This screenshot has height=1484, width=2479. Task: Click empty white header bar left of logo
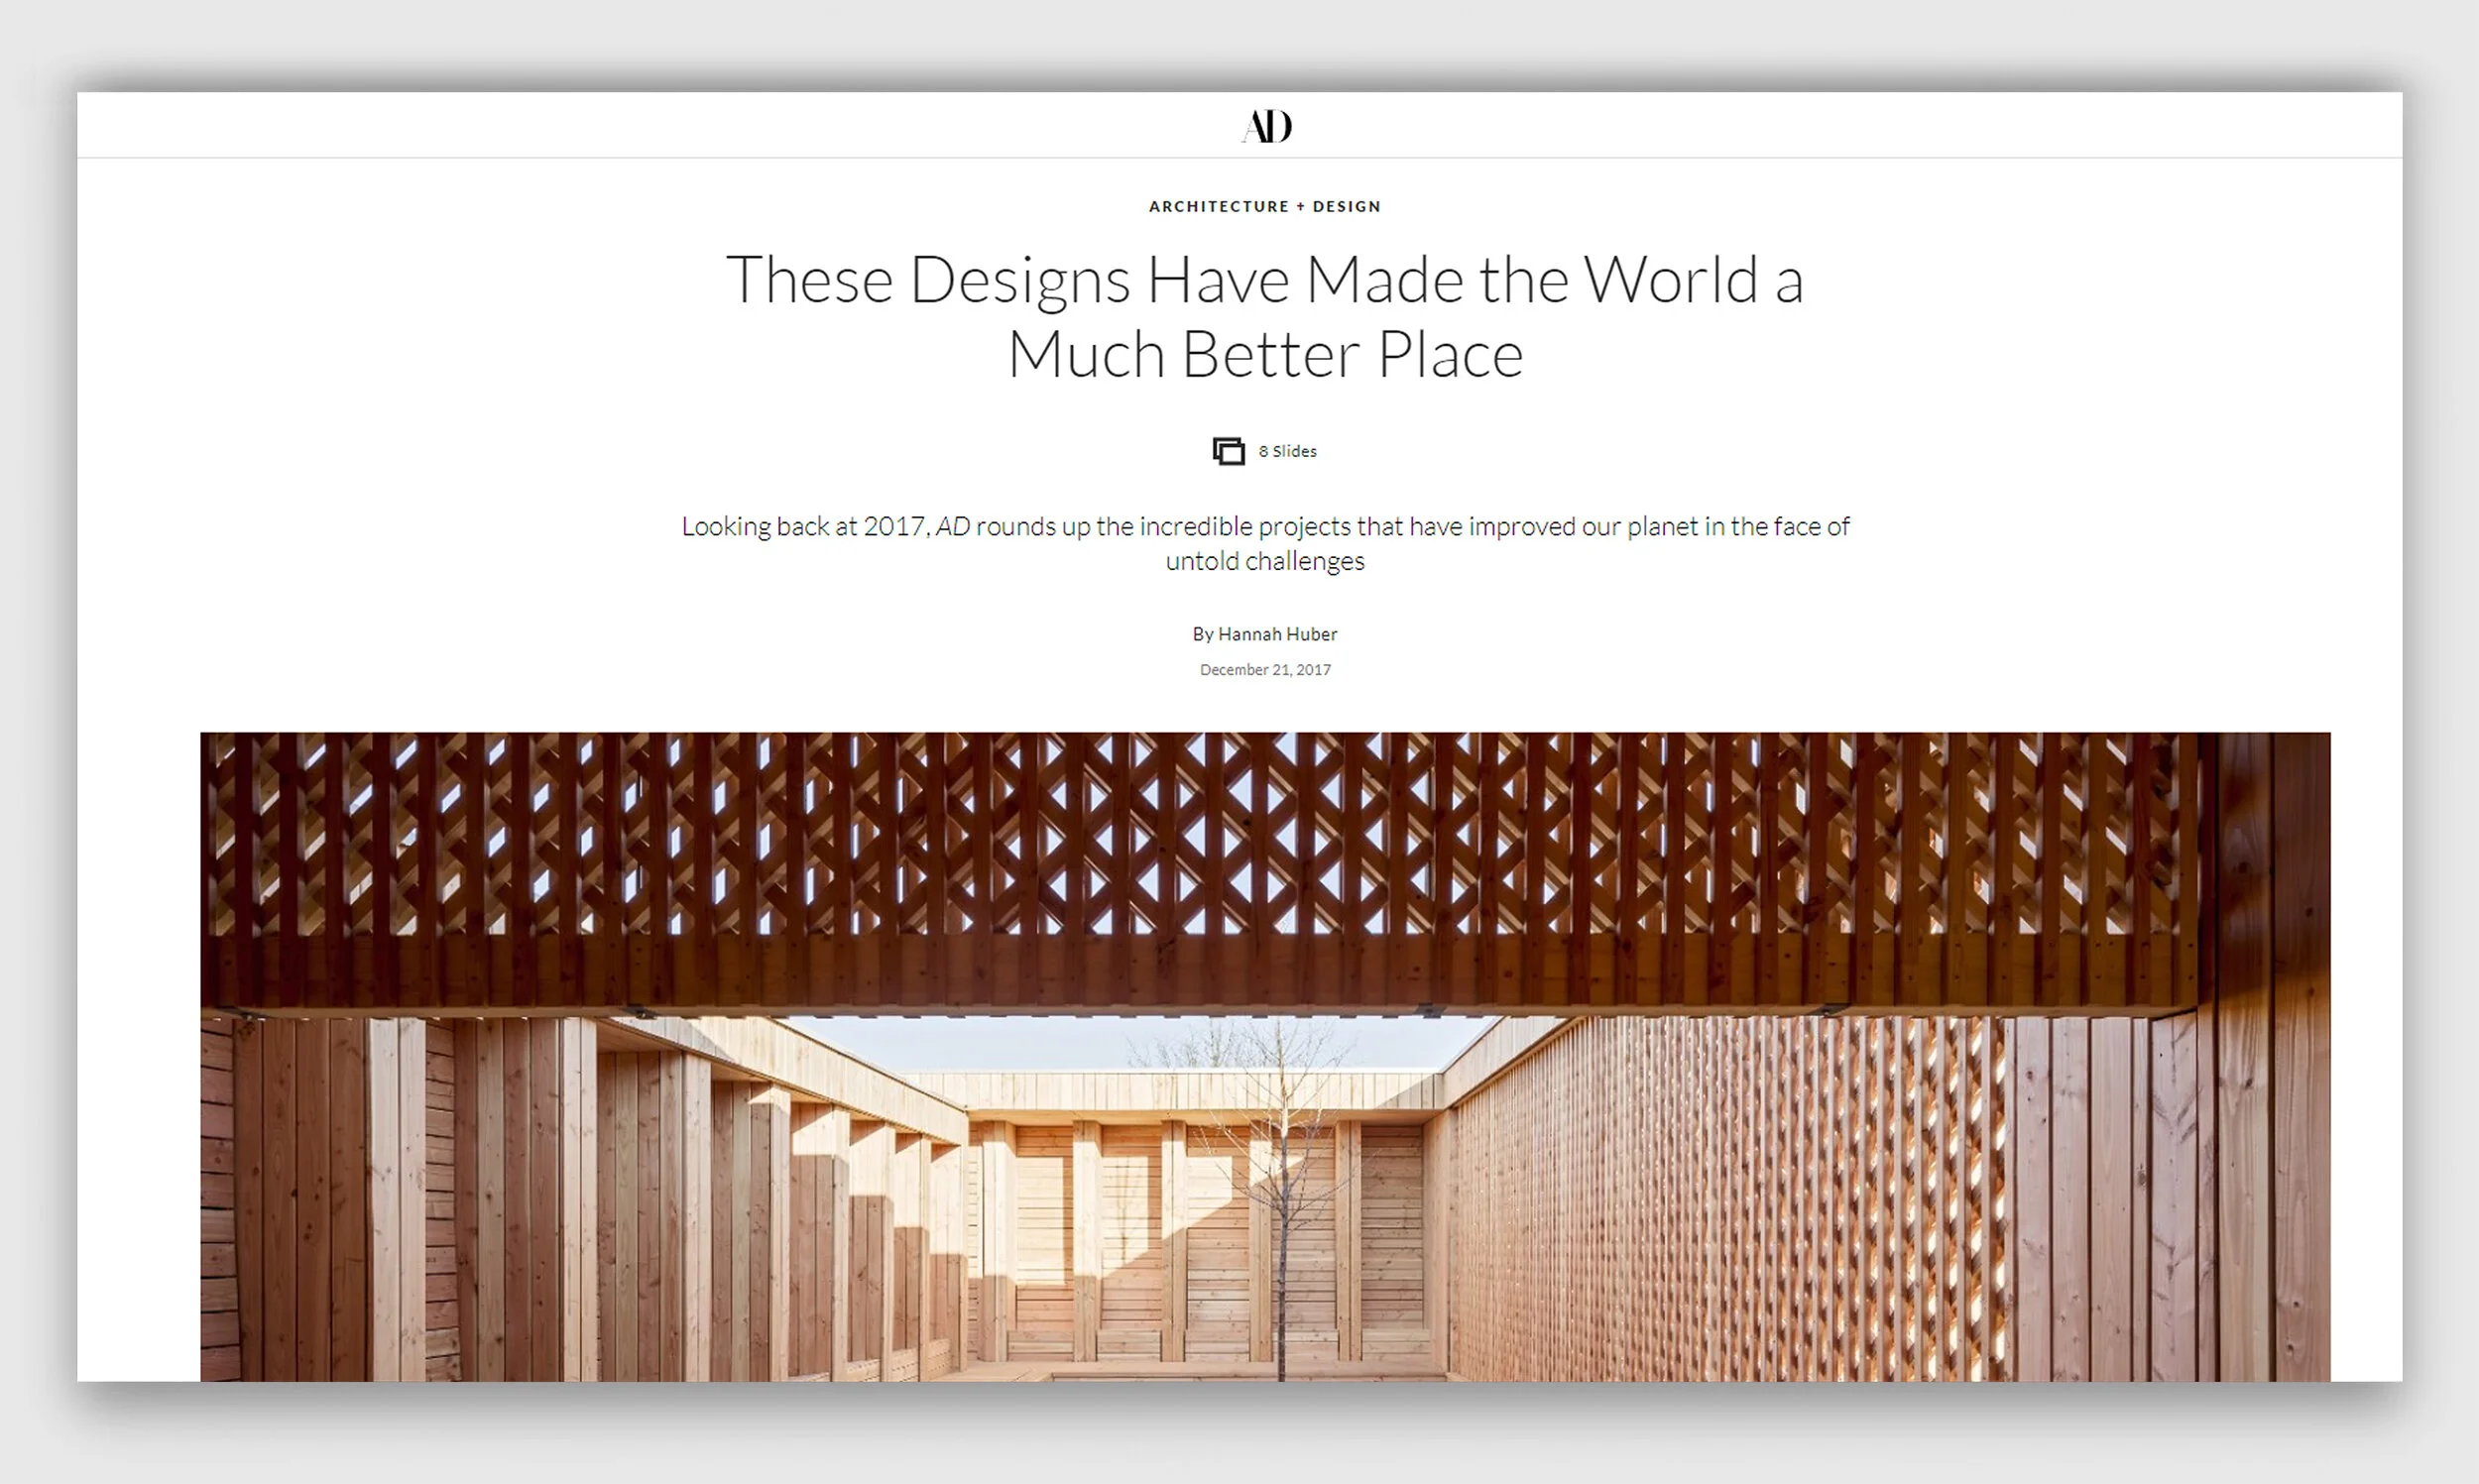[600, 125]
